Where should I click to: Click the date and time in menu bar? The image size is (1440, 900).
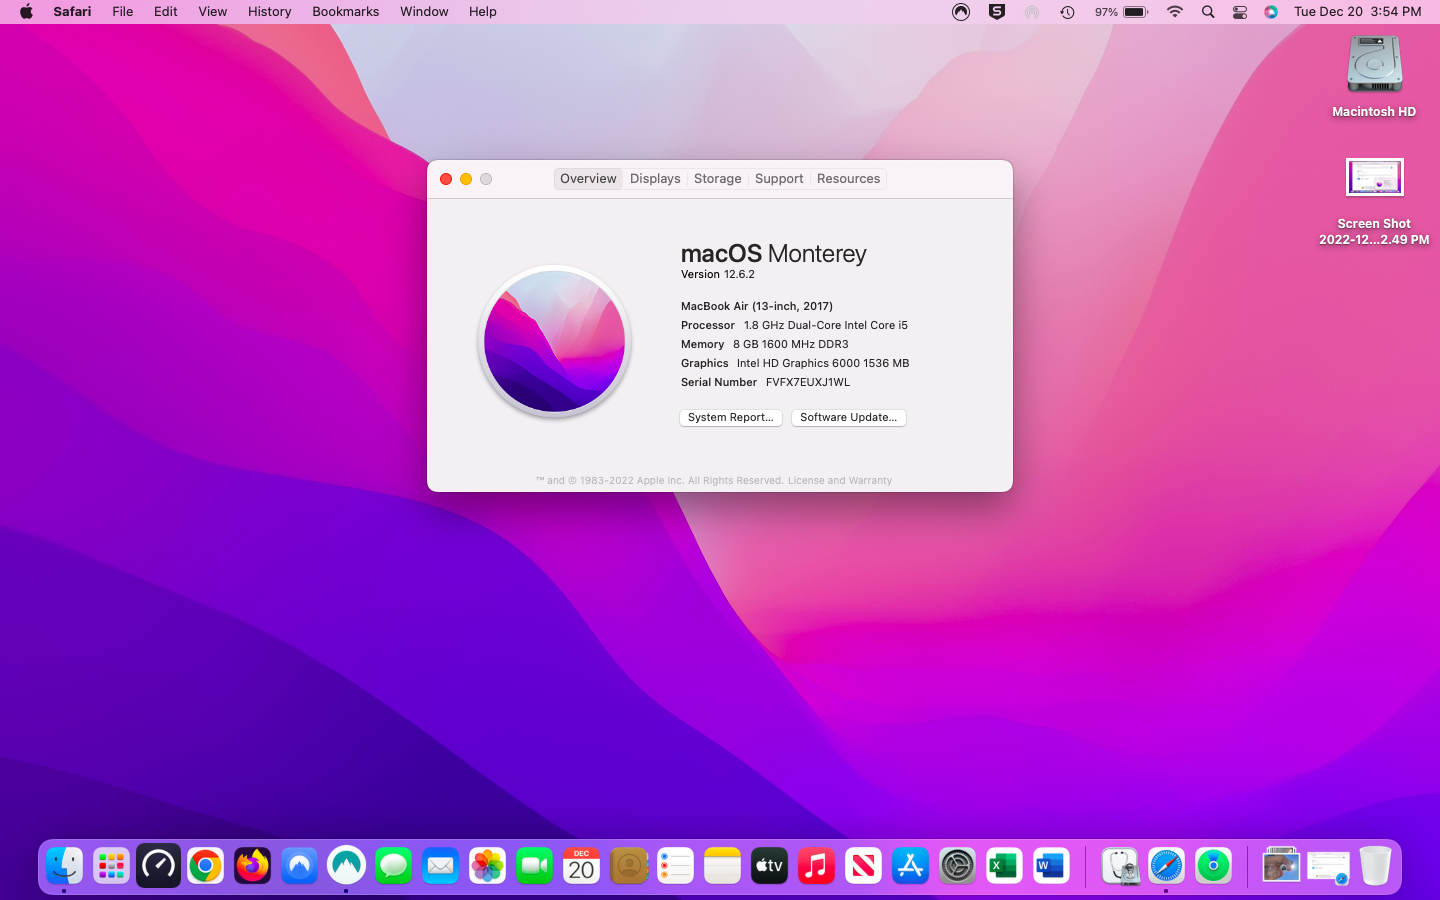pos(1357,12)
